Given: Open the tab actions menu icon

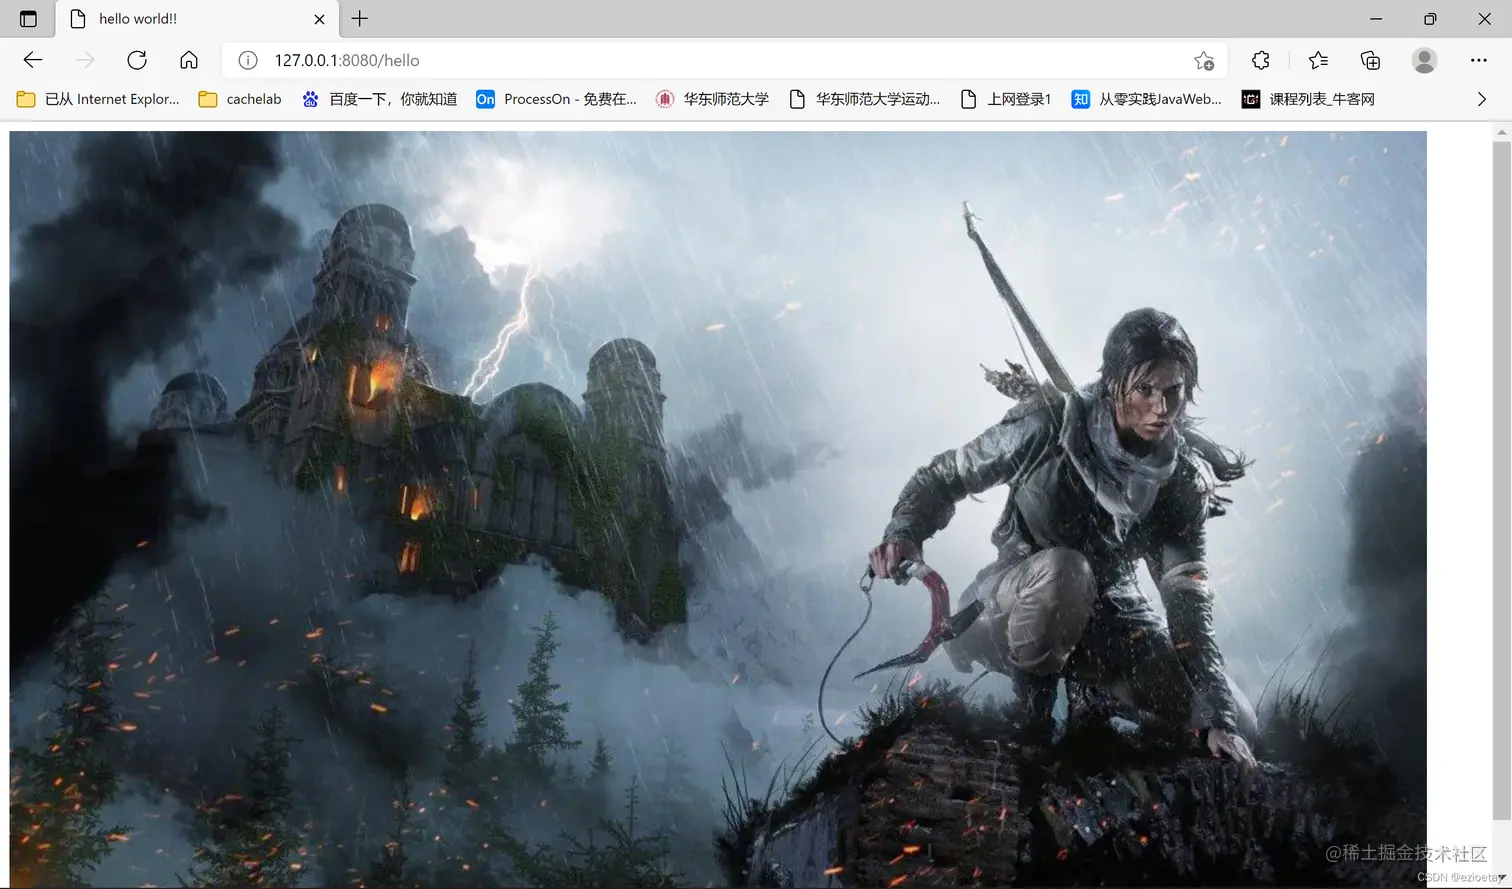Looking at the screenshot, I should 28,19.
